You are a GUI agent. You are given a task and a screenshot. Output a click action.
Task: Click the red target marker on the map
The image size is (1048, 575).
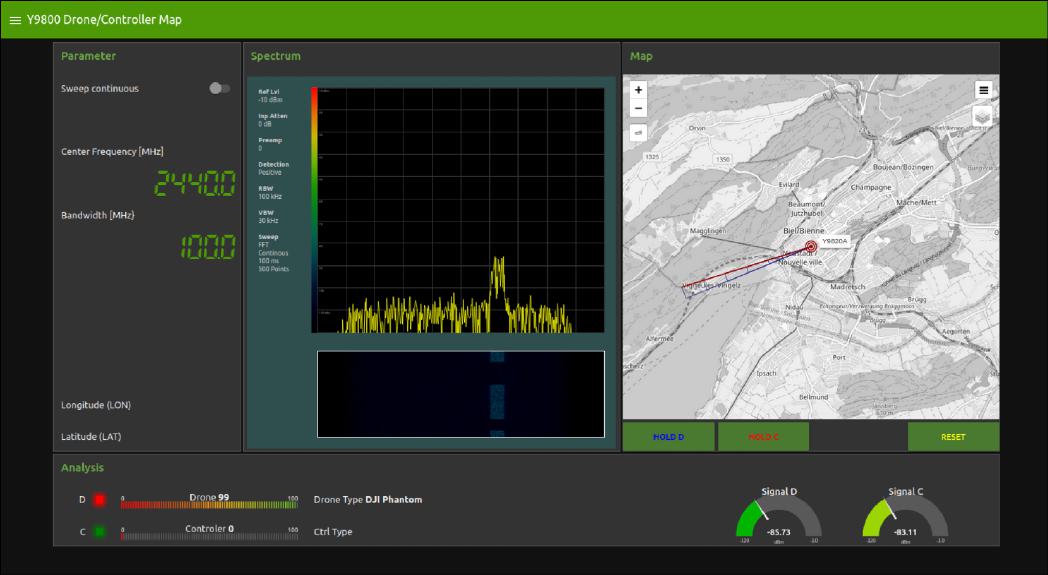coord(811,246)
